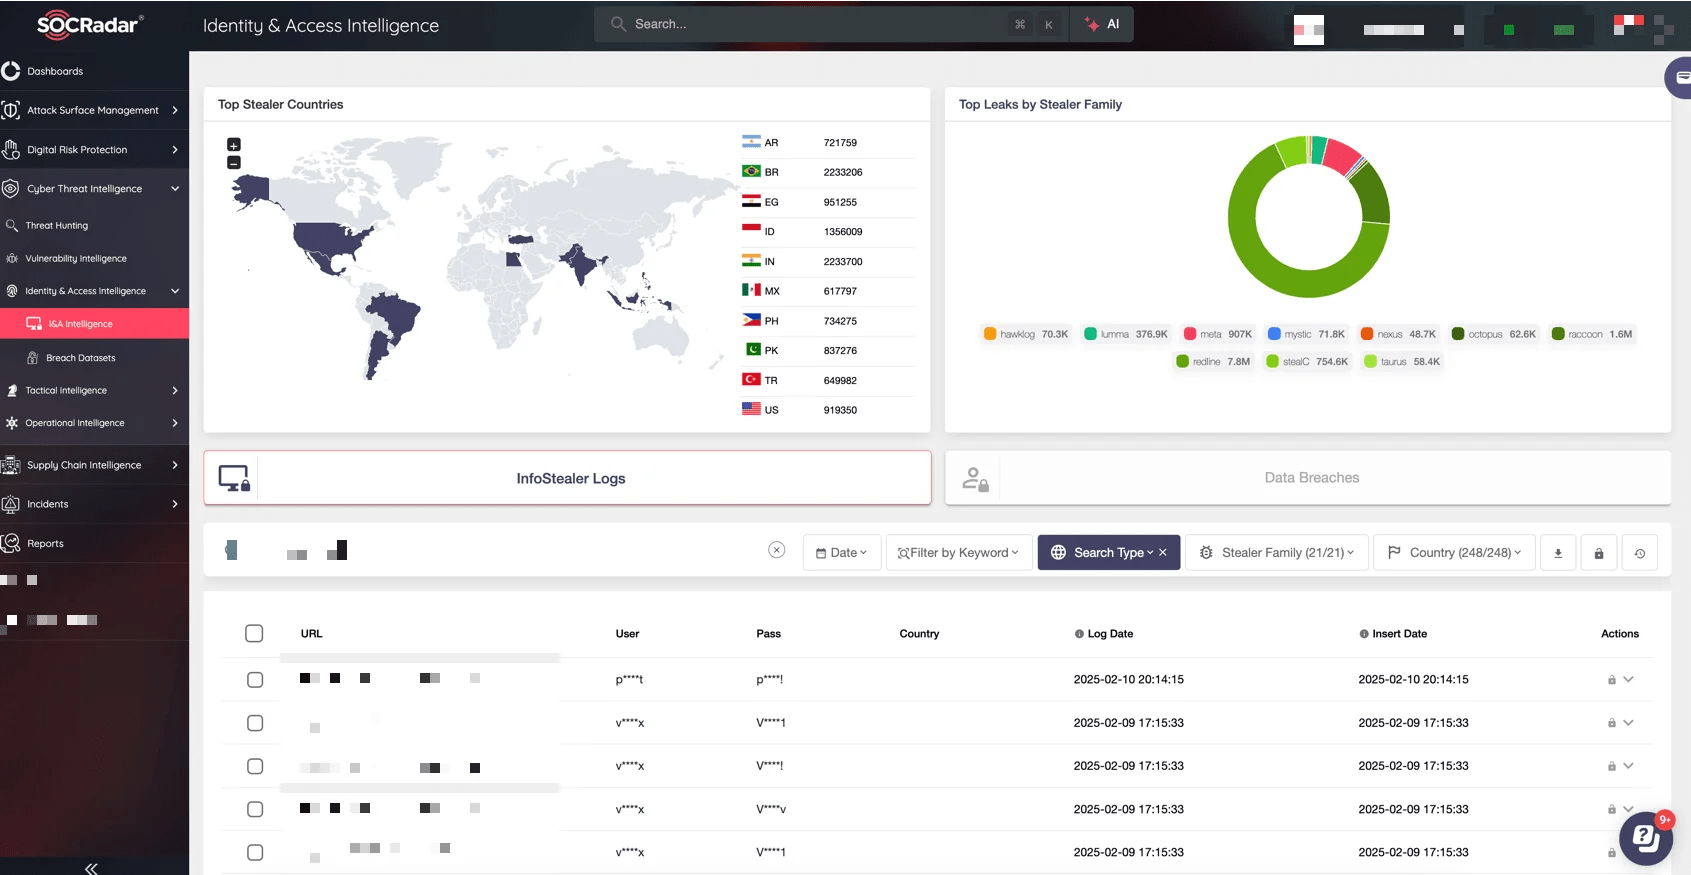
Task: Click the AI assistant button
Action: [1102, 24]
